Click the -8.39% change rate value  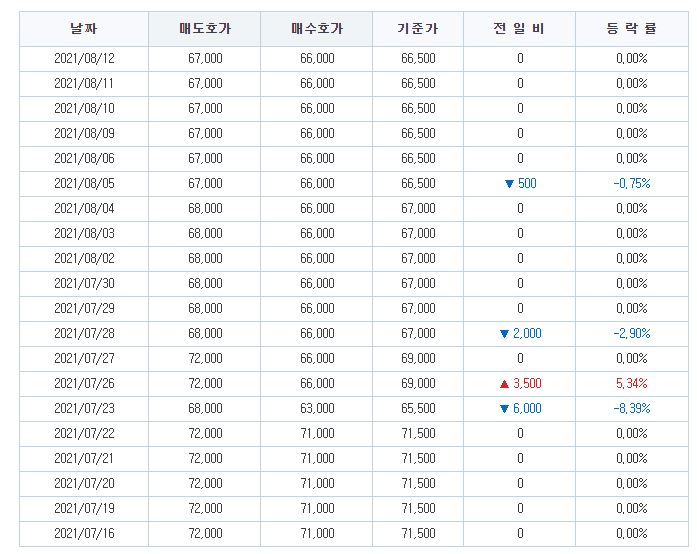632,408
